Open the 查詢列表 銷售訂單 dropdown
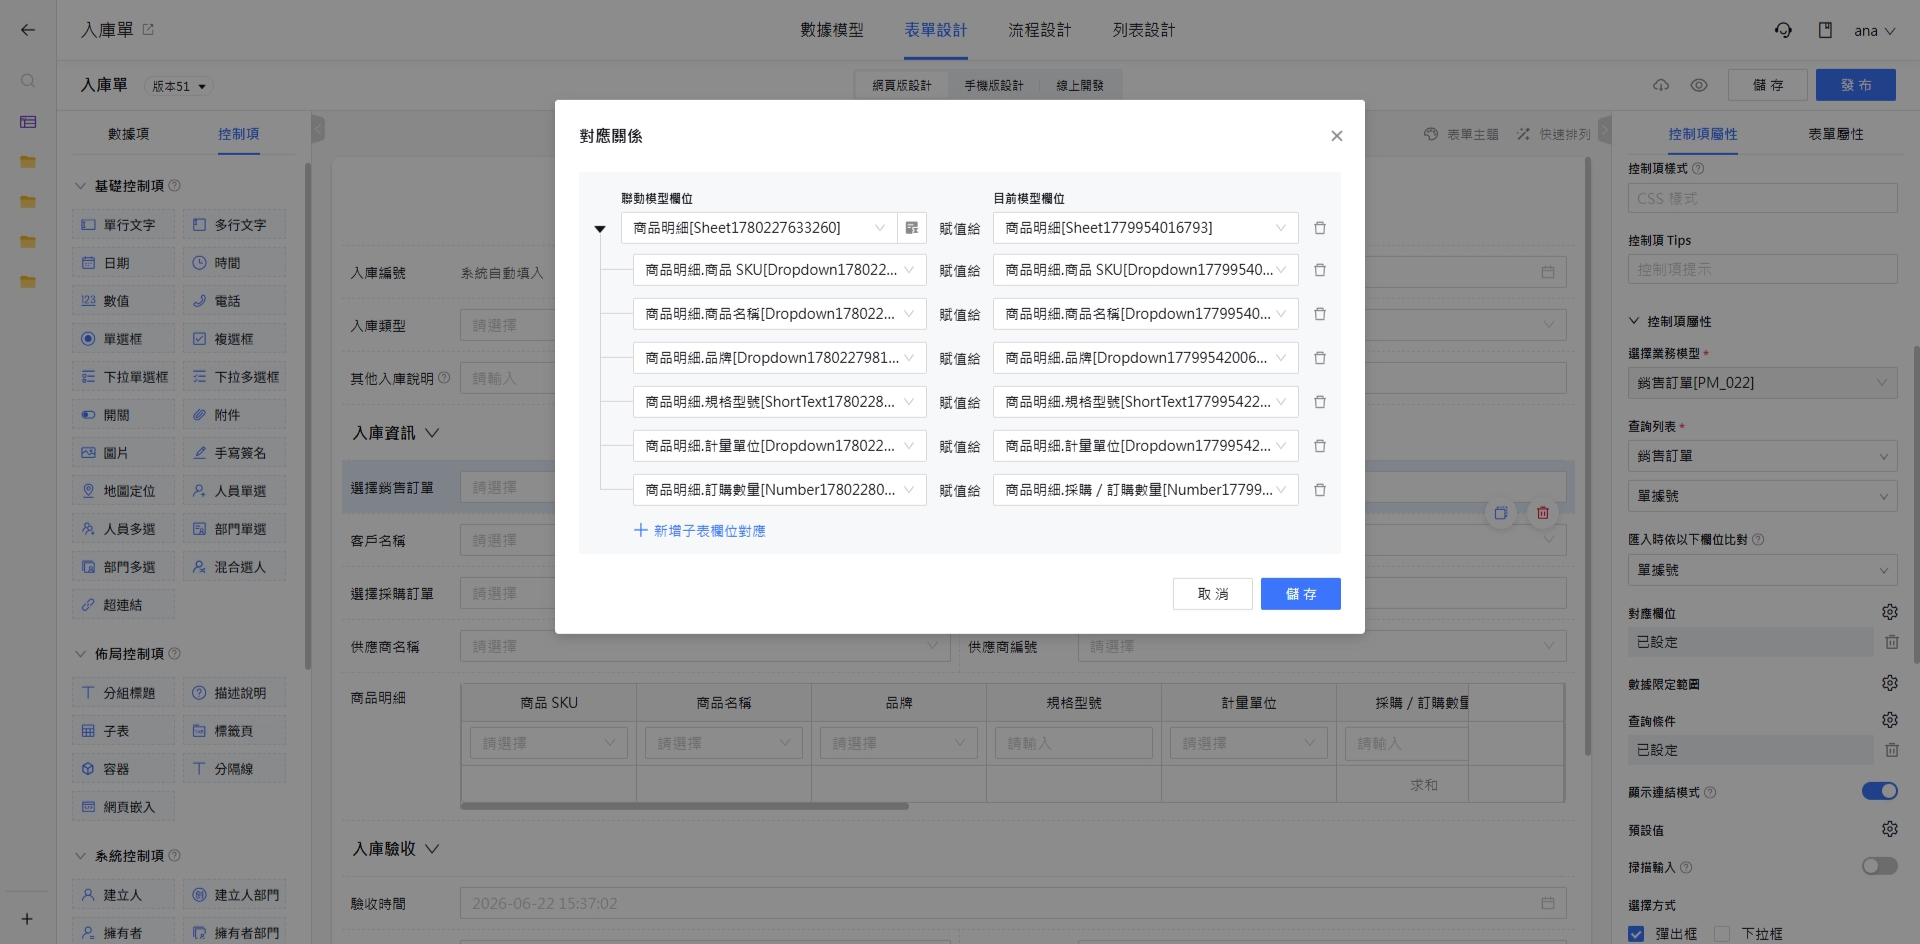Image resolution: width=1920 pixels, height=944 pixels. pos(1762,456)
